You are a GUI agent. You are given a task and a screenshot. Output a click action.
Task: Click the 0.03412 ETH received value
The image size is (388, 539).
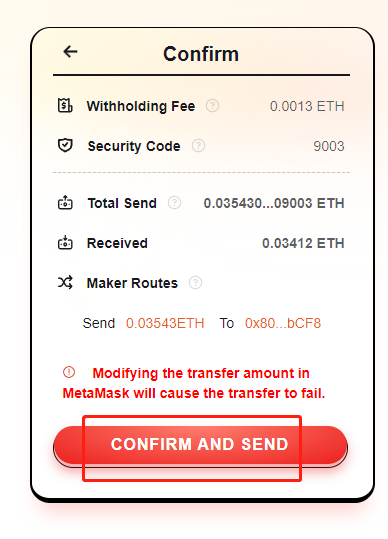point(303,243)
